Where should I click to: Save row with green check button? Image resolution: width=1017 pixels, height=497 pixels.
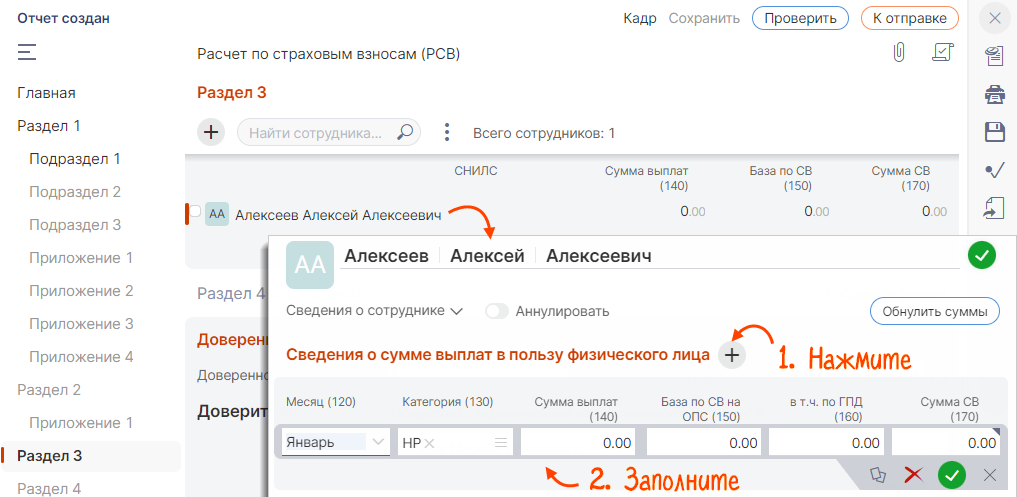[x=951, y=476]
